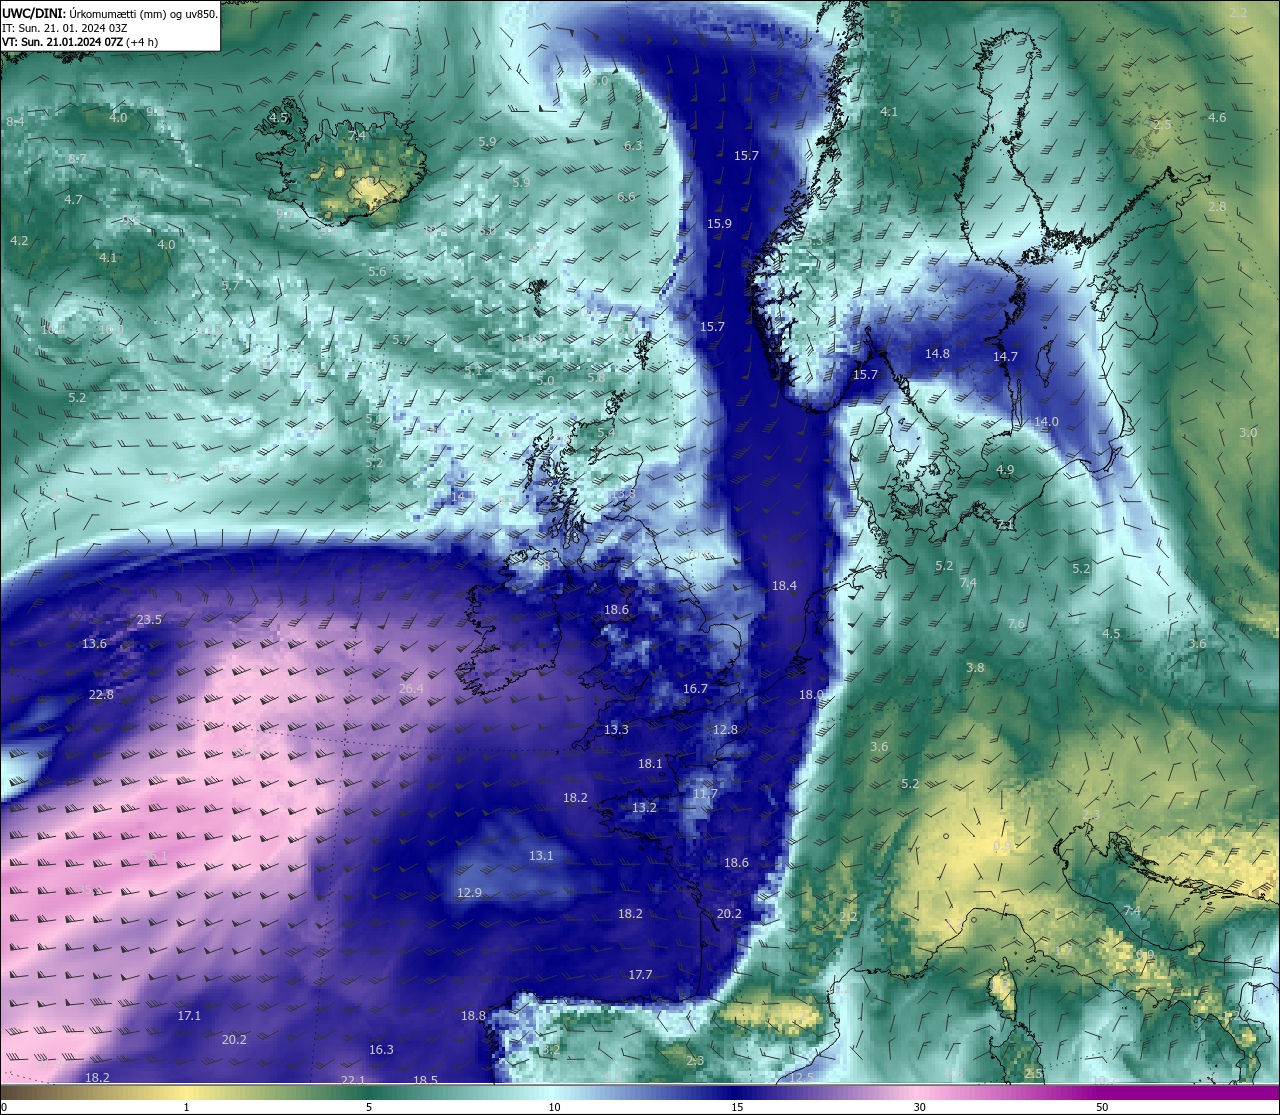Click the 0 tick on the color scale
This screenshot has width=1280, height=1115.
[4, 1107]
